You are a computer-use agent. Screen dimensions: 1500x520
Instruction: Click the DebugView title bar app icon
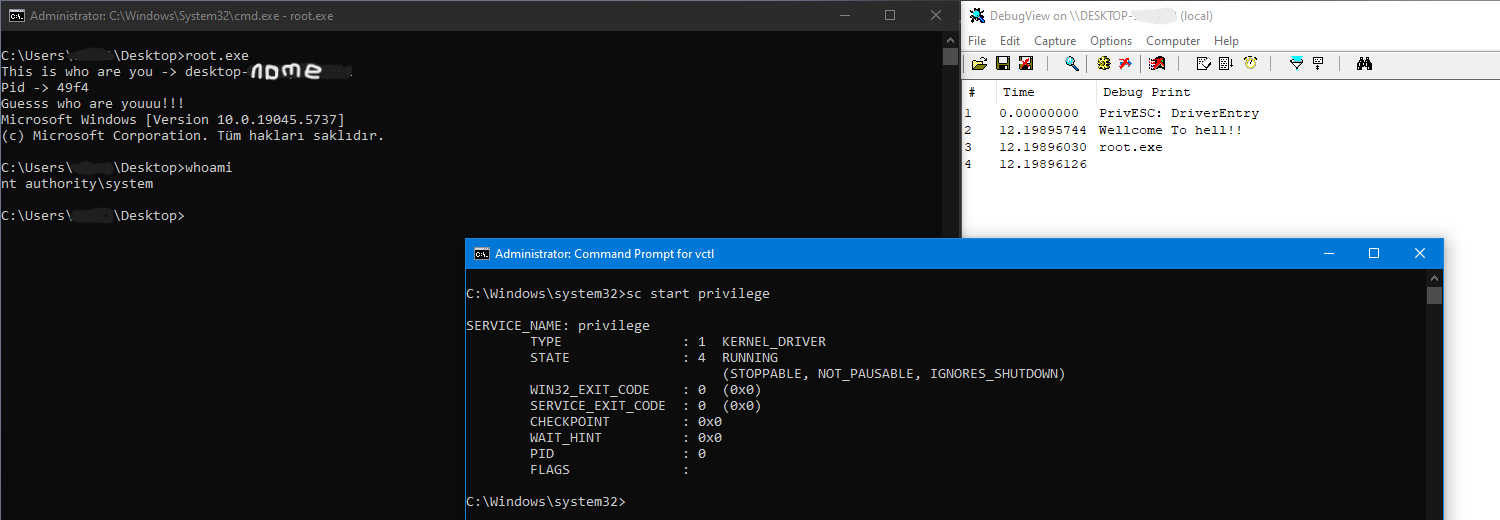(977, 15)
